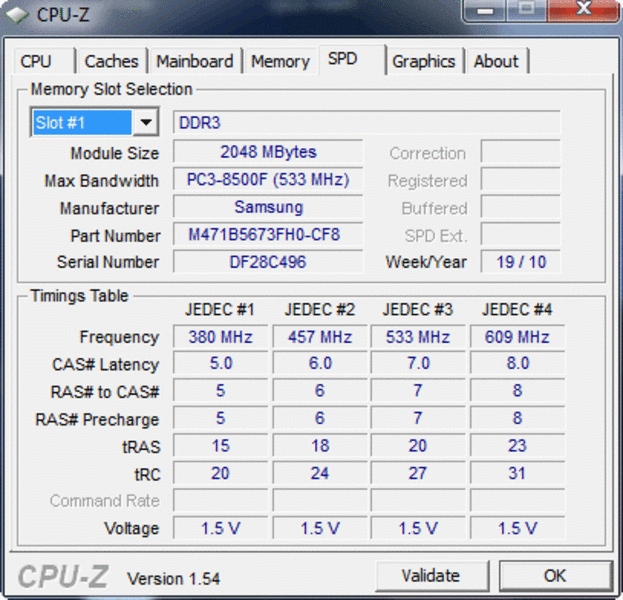
Task: Open the CPU tab
Action: pyautogui.click(x=44, y=61)
